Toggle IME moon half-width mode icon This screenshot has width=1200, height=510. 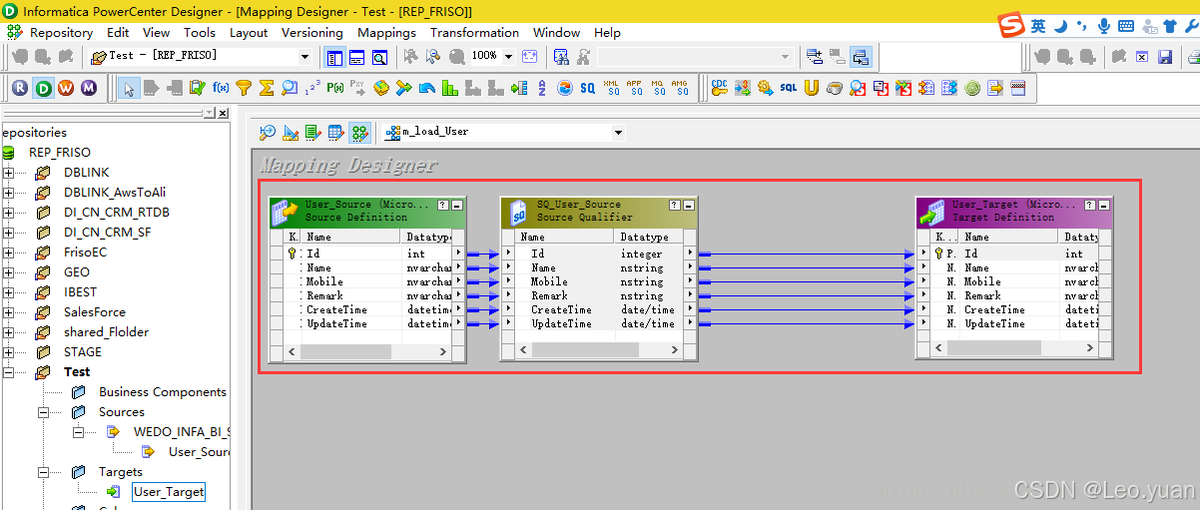coord(1061,26)
